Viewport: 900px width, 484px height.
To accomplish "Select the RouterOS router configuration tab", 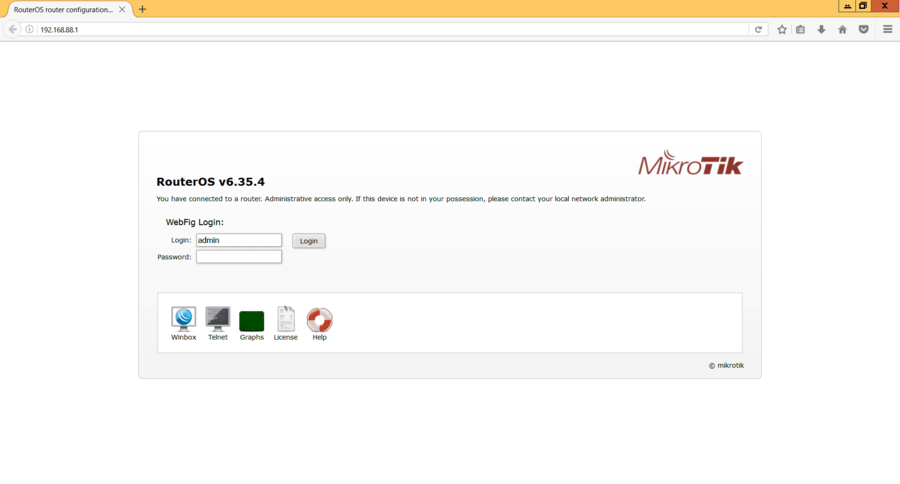I will point(63,9).
